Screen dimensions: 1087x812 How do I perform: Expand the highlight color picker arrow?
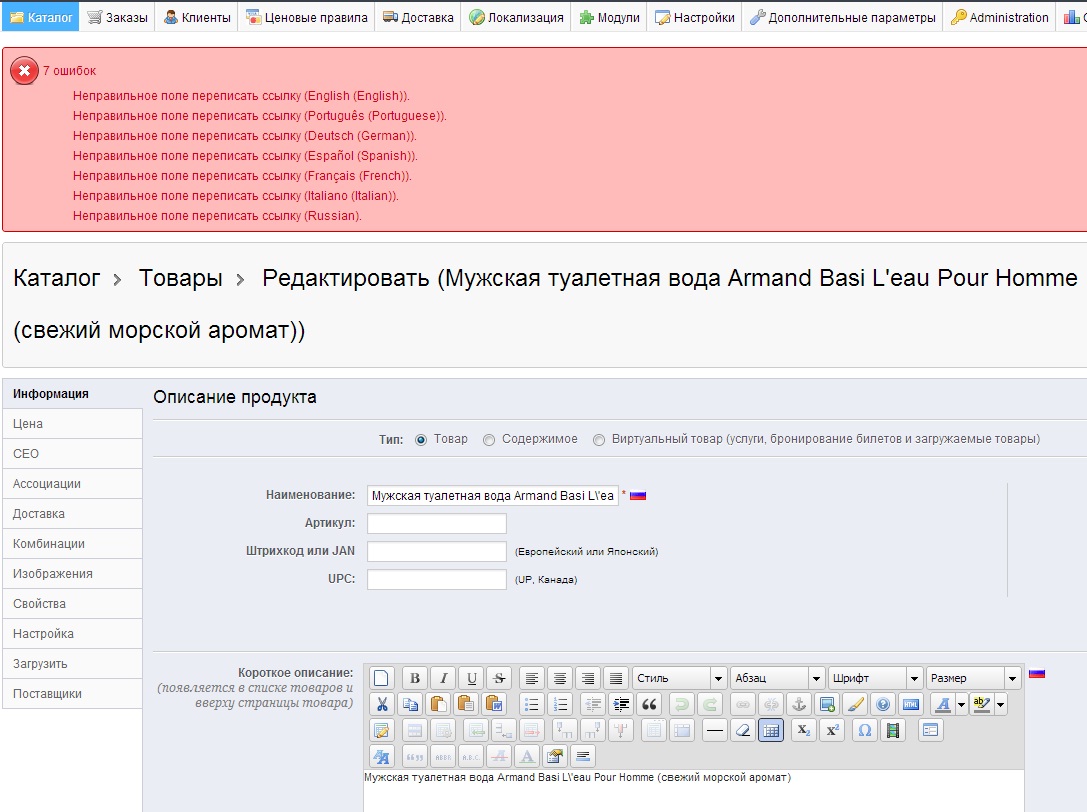(1000, 705)
